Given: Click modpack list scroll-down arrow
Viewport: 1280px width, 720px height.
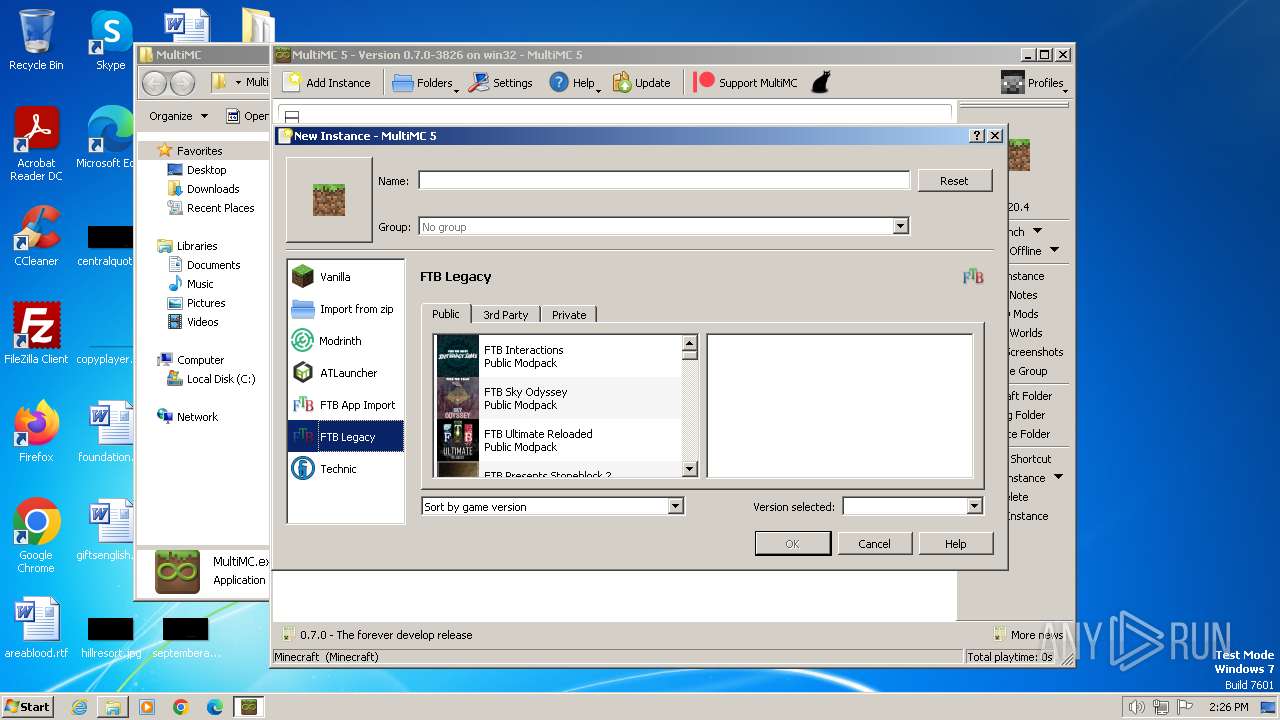Looking at the screenshot, I should click(689, 469).
